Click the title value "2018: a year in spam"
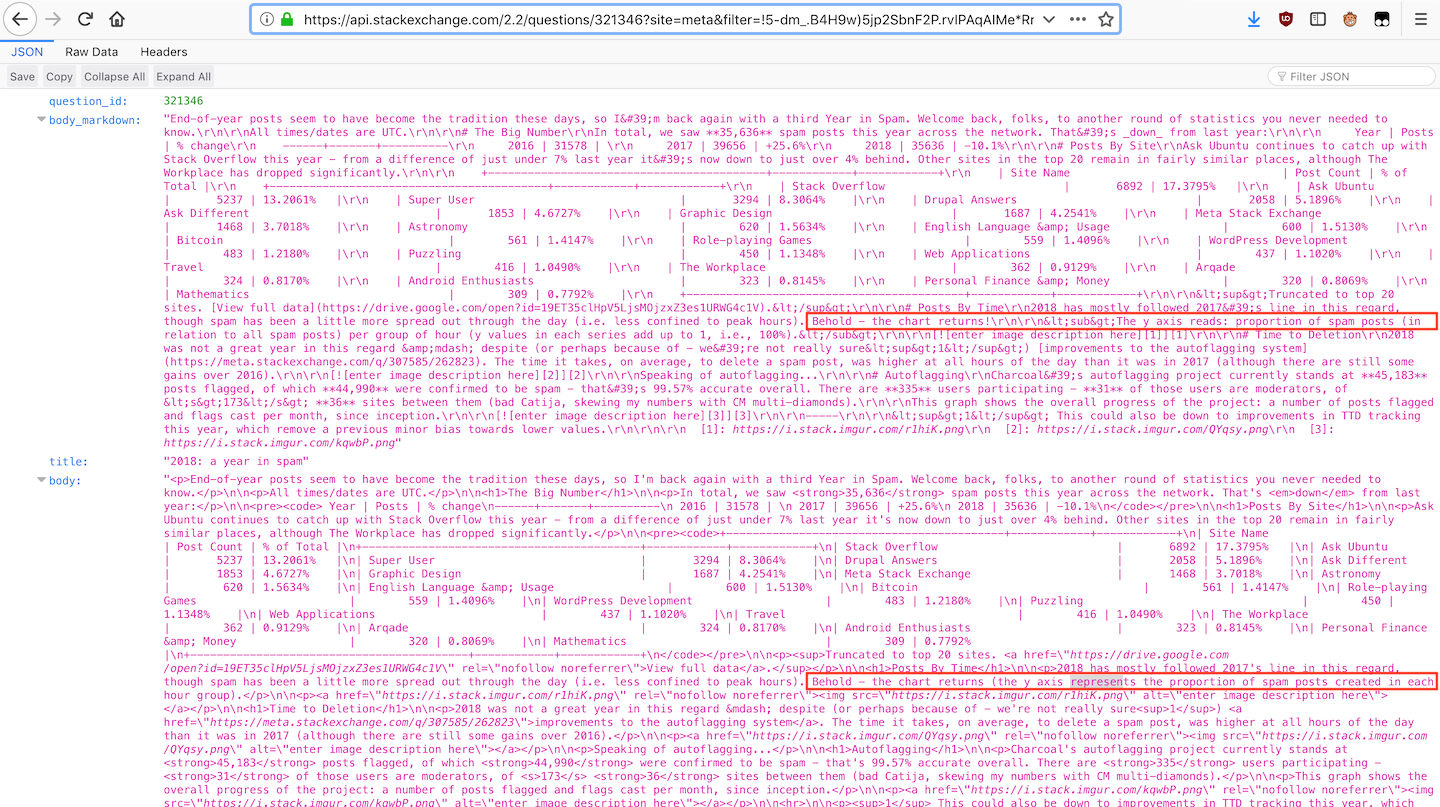1440x807 pixels. click(236, 462)
